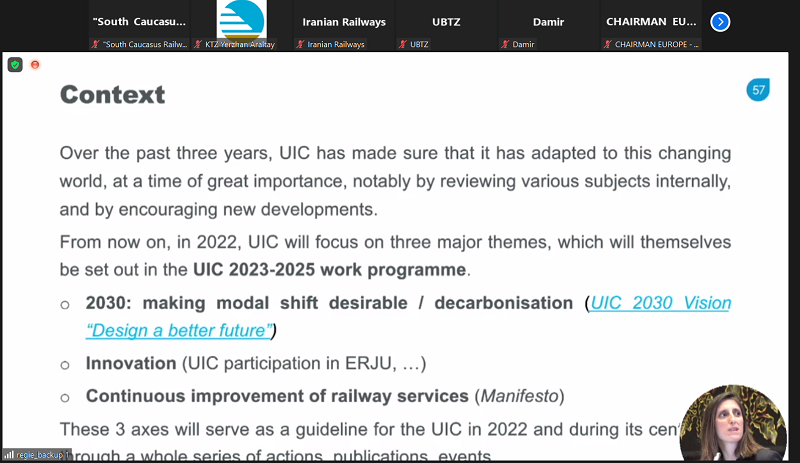Select the Damir participant tile
This screenshot has height=463, width=800.
(548, 22)
